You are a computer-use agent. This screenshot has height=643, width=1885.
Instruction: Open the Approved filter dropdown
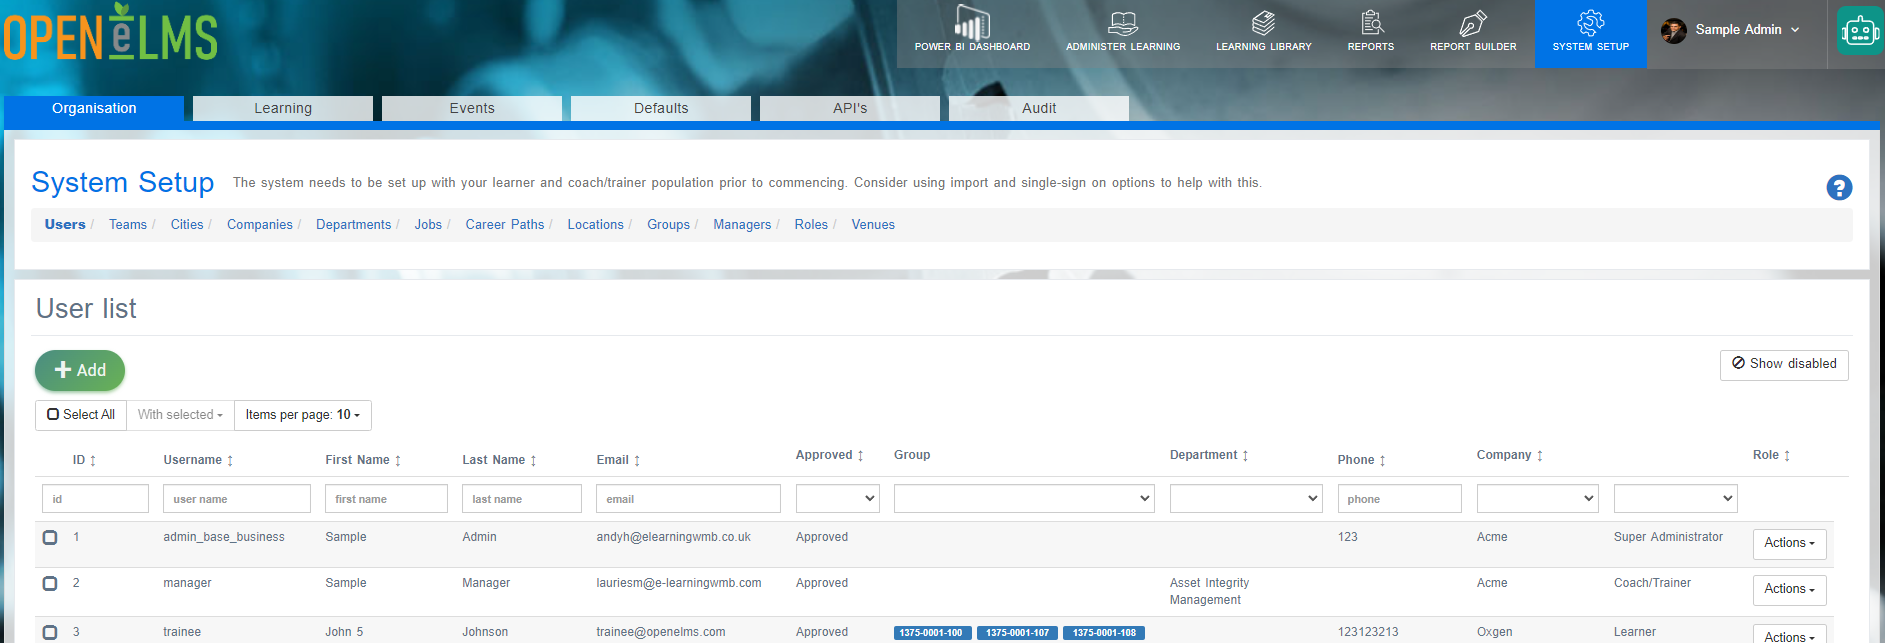(838, 498)
